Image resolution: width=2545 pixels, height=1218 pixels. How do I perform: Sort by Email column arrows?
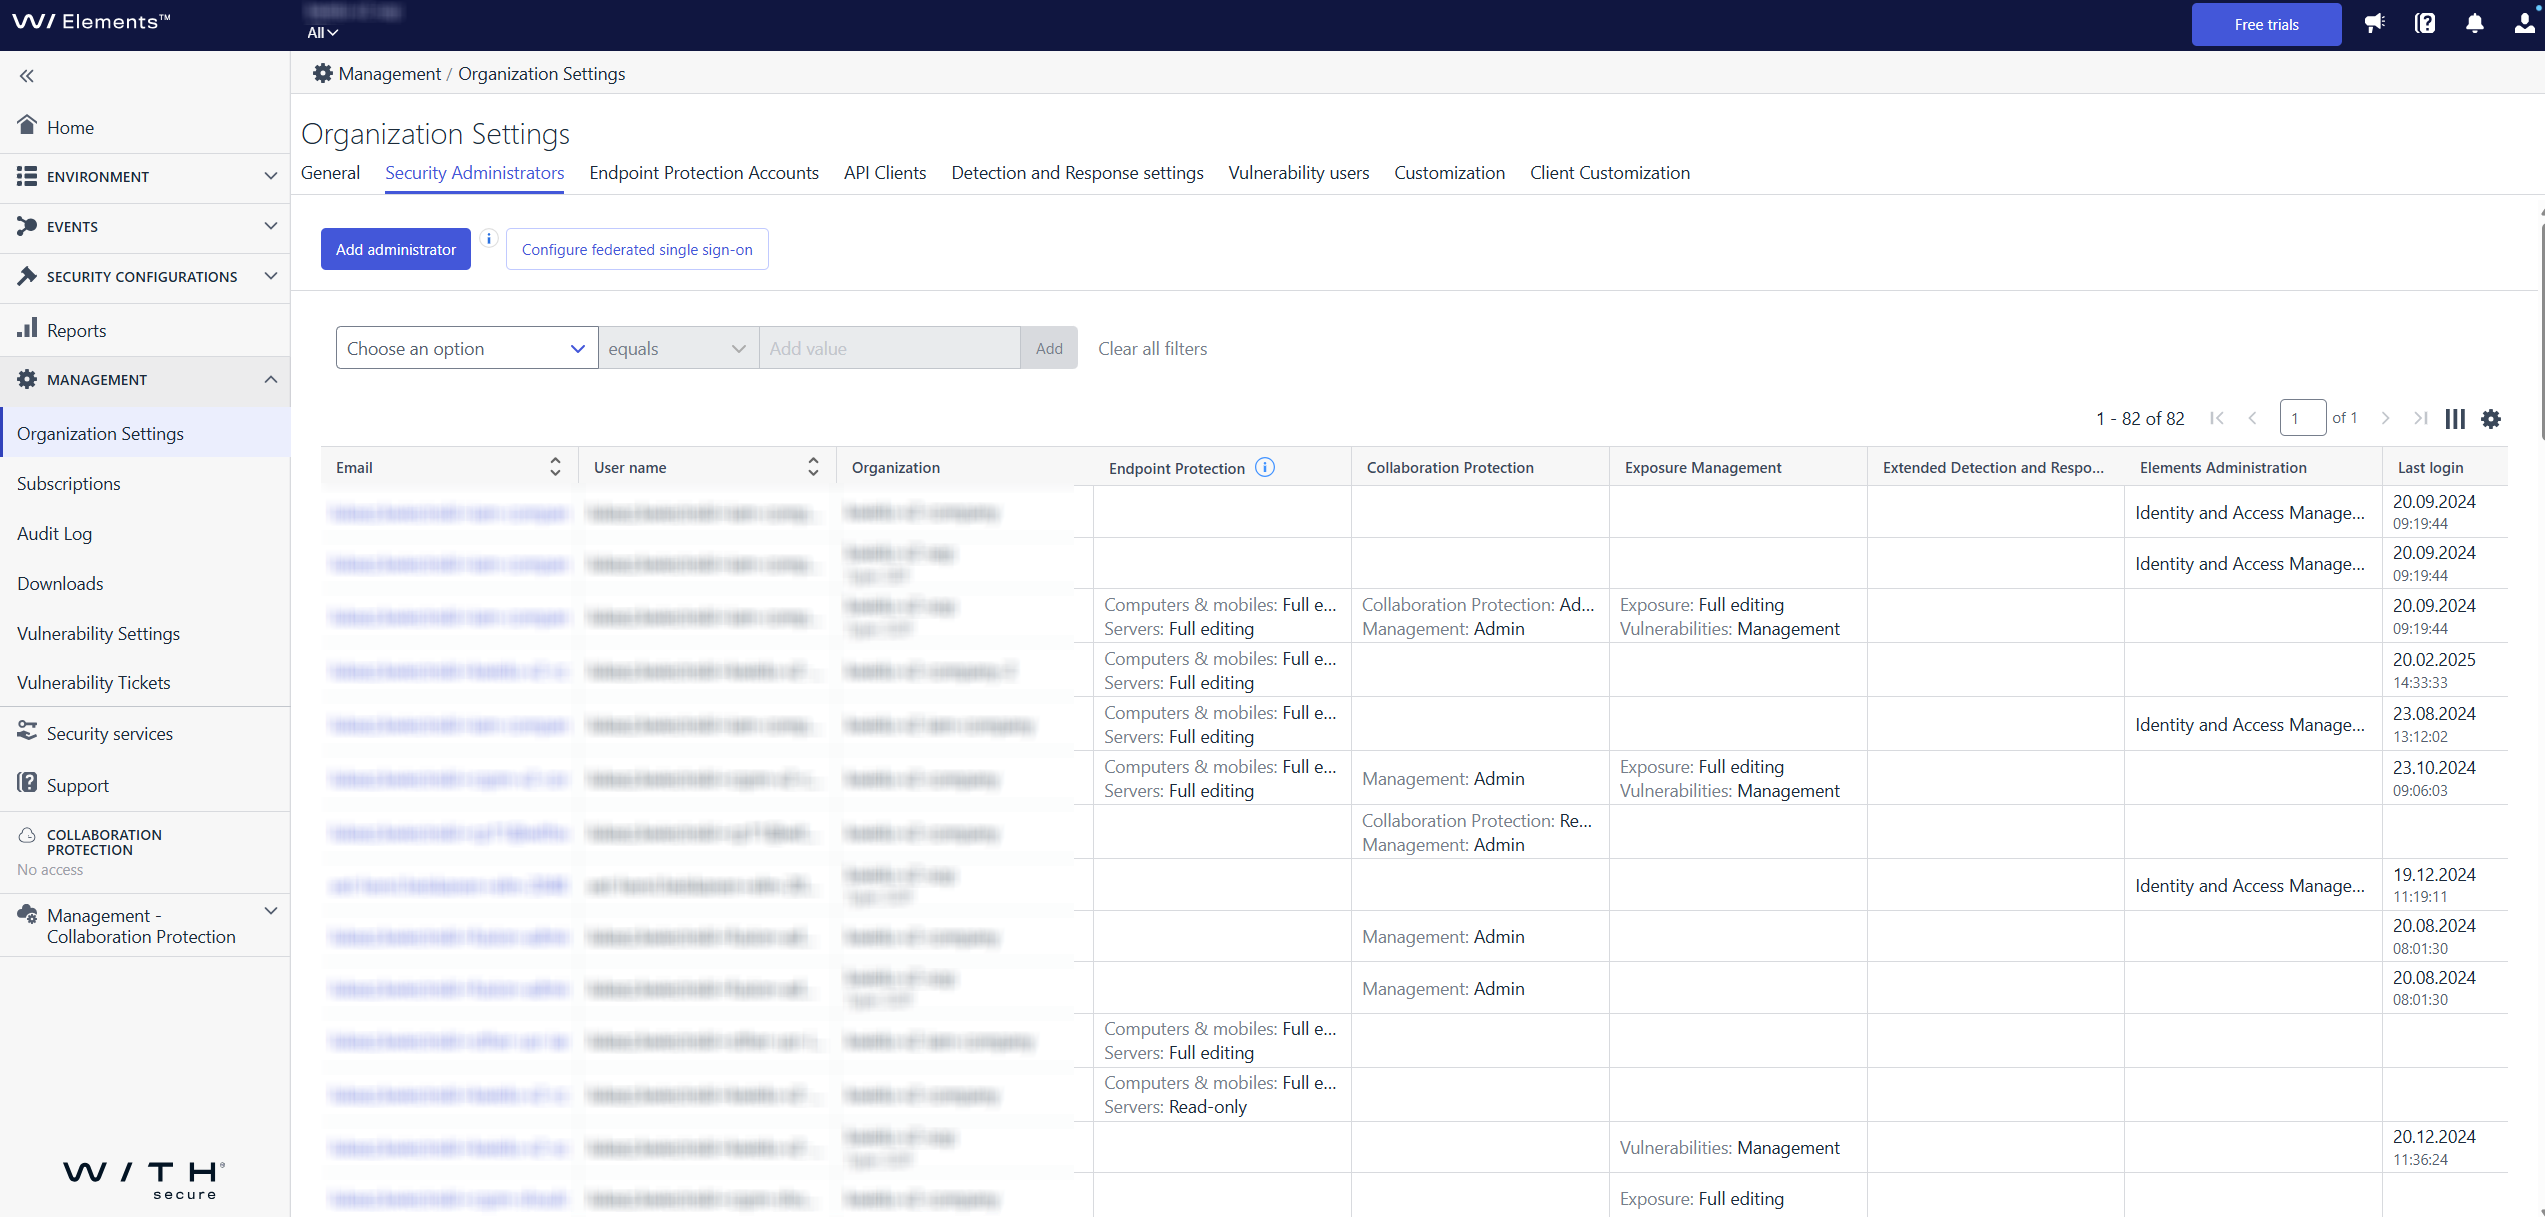555,467
